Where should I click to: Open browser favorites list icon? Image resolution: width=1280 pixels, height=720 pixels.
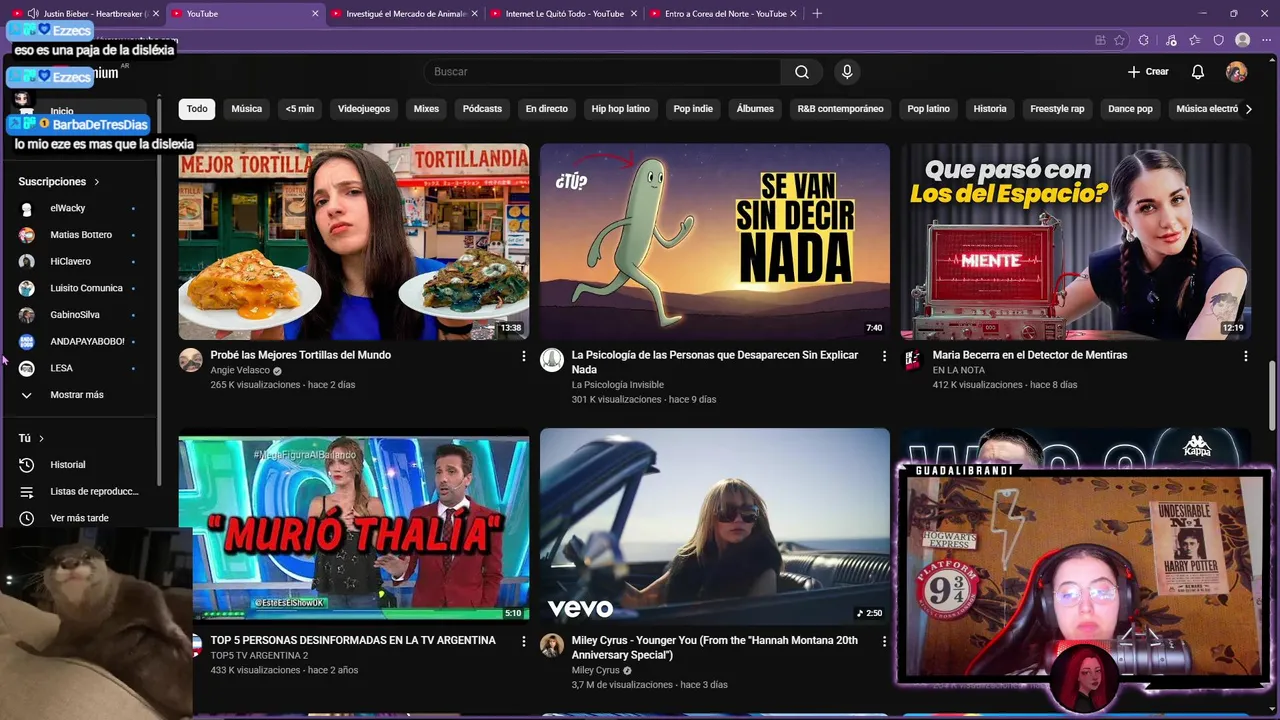click(1194, 40)
